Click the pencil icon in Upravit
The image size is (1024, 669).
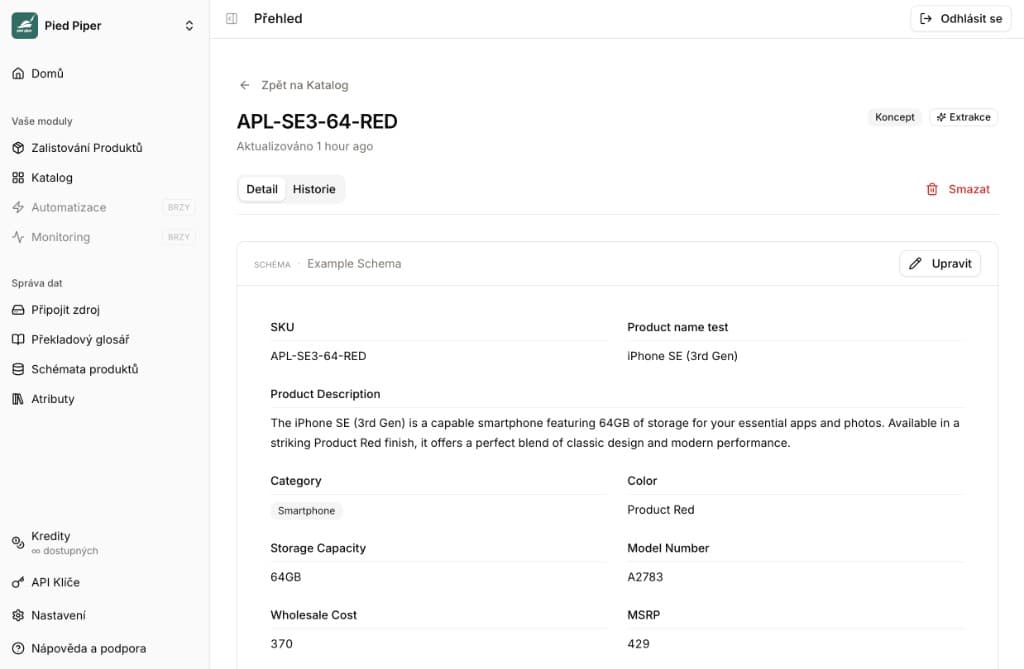click(x=916, y=263)
